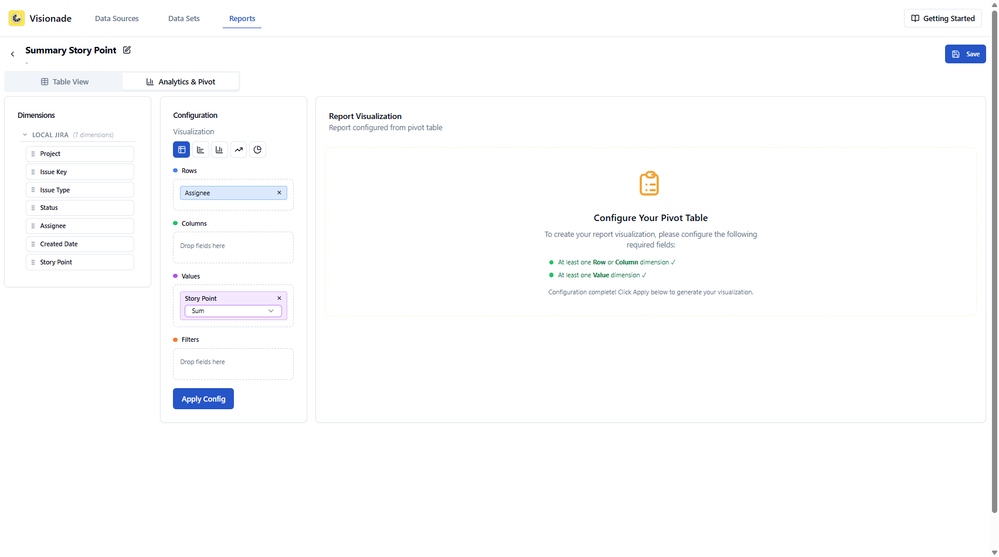
Task: Open the Sum aggregation dropdown
Action: (x=233, y=311)
